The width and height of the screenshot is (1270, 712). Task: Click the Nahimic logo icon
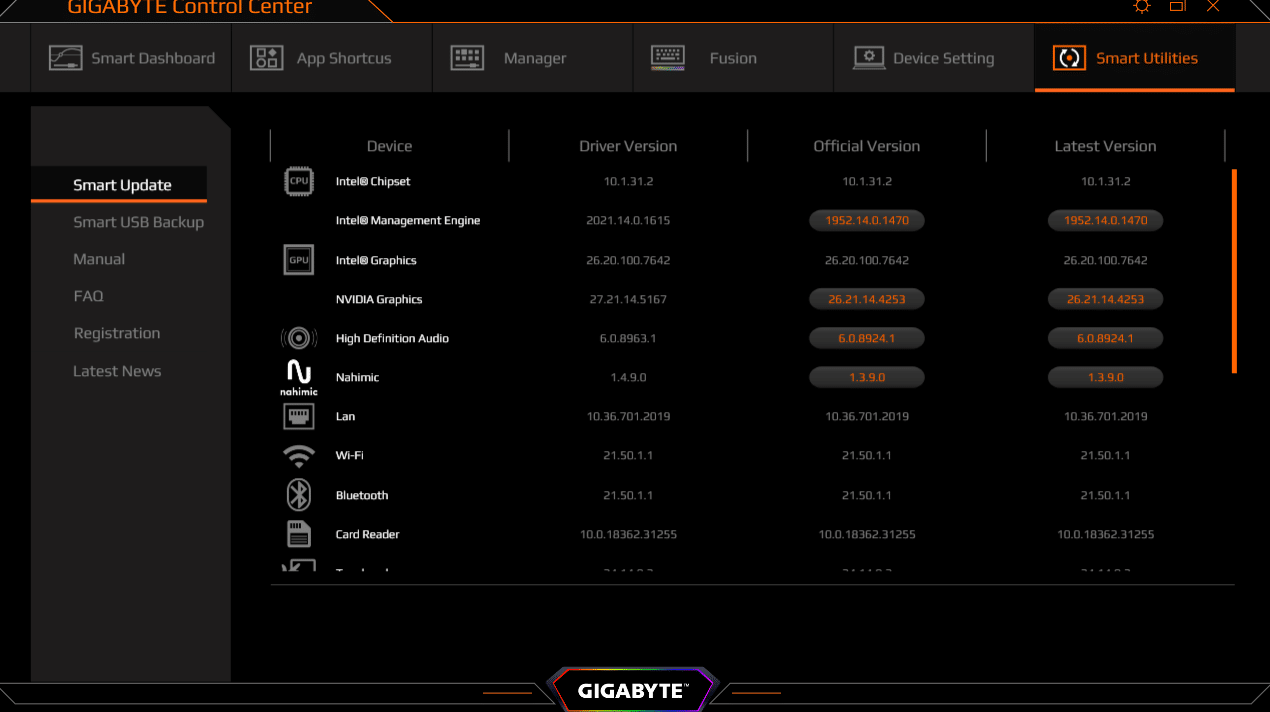299,377
